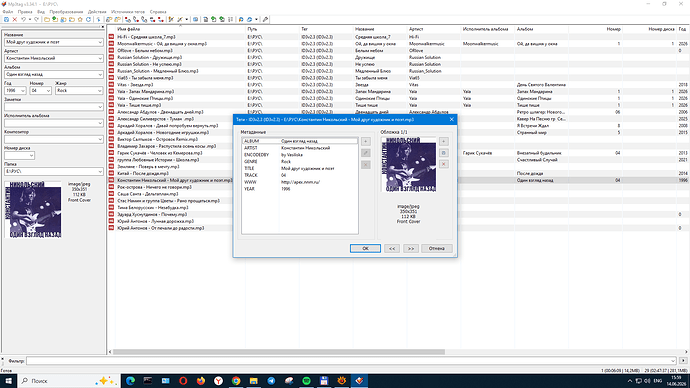Click the add field plus button beside Метаданные list
Image resolution: width=690 pixels, height=388 pixels.
pyautogui.click(x=366, y=141)
